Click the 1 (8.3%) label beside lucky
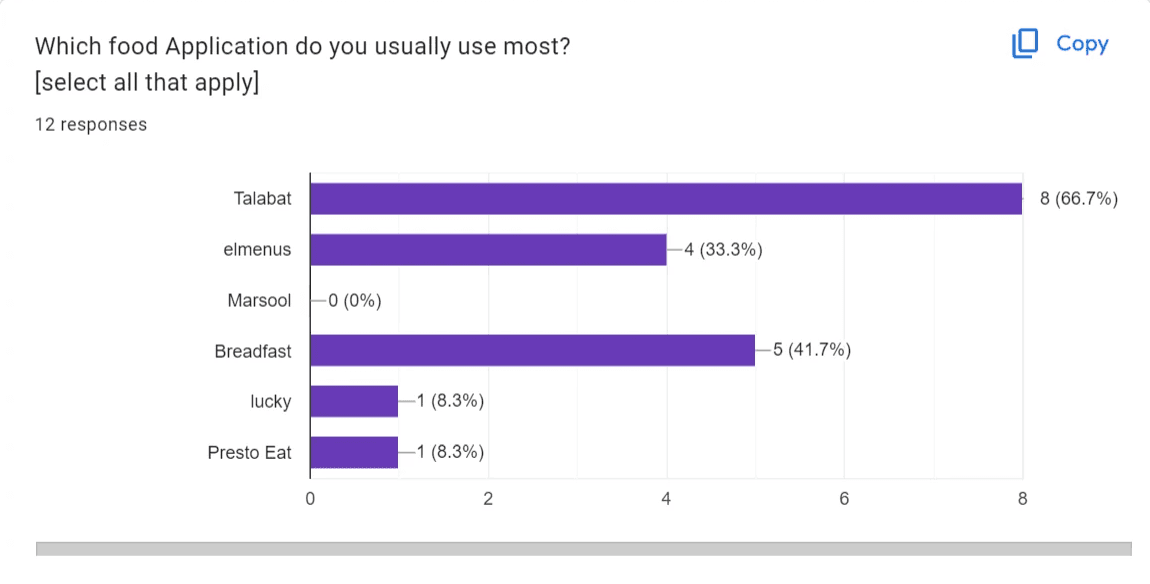 coord(449,401)
